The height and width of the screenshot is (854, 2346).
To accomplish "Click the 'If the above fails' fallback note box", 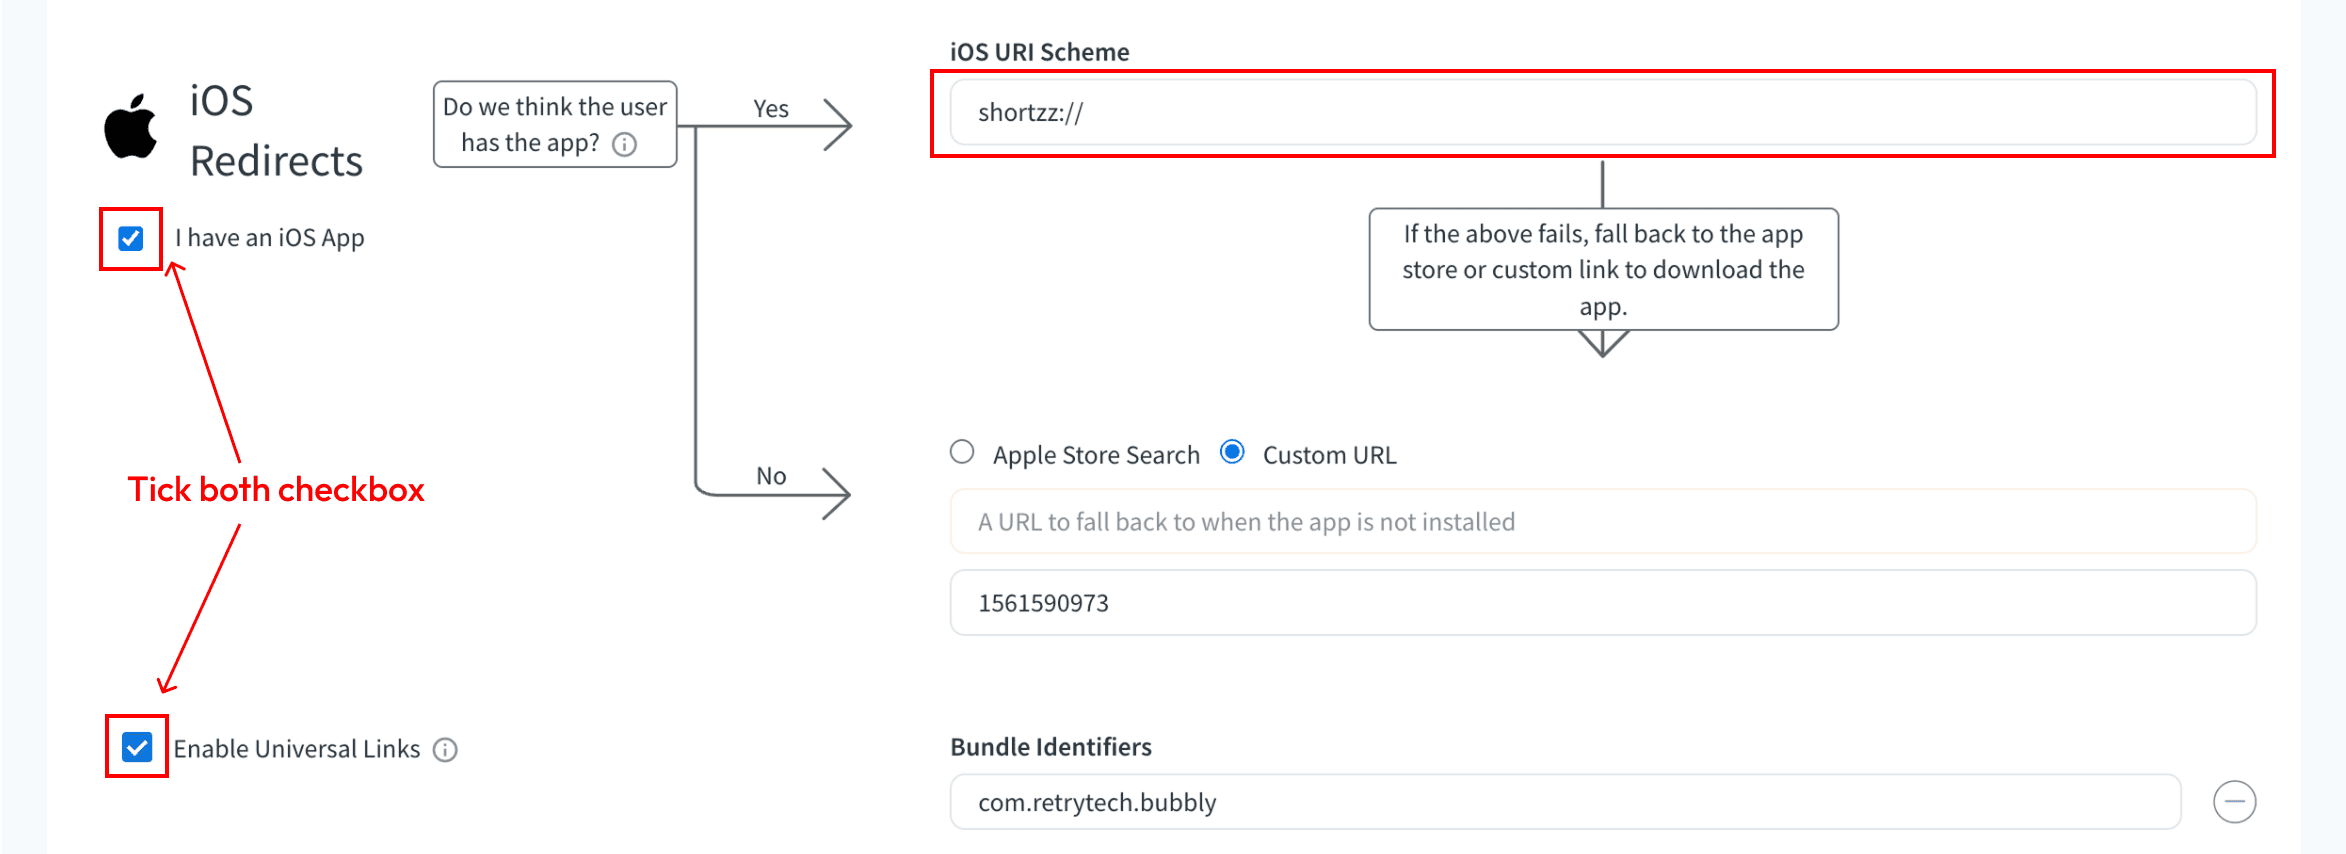I will click(1602, 269).
